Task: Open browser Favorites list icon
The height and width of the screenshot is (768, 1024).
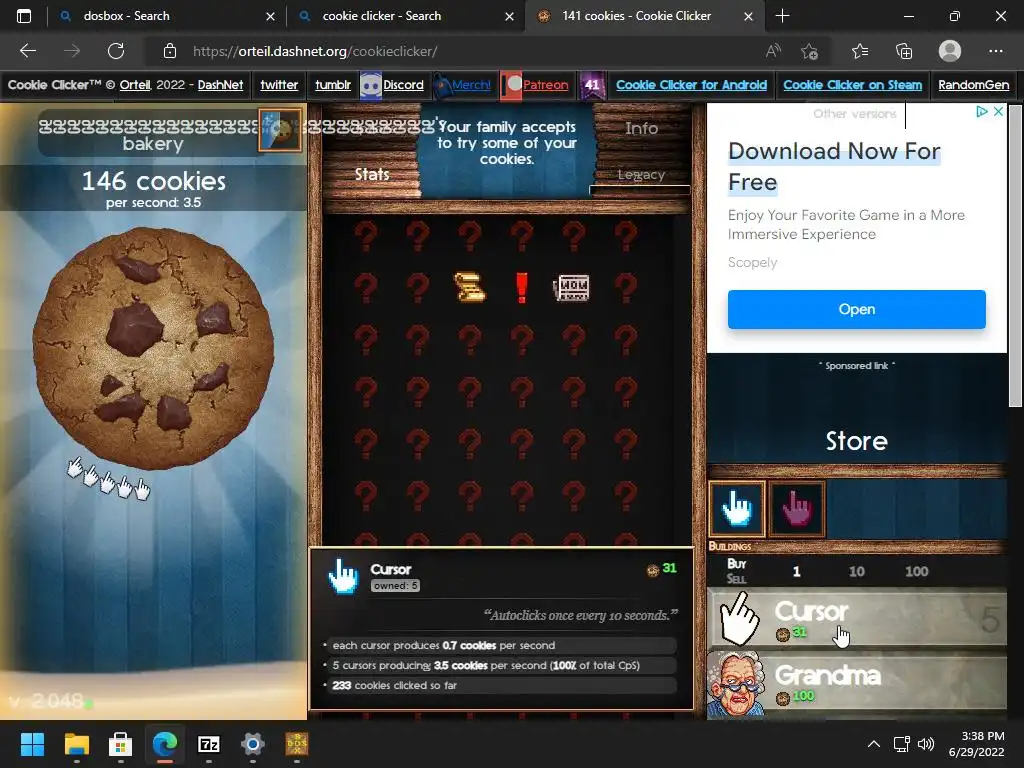Action: (x=859, y=51)
